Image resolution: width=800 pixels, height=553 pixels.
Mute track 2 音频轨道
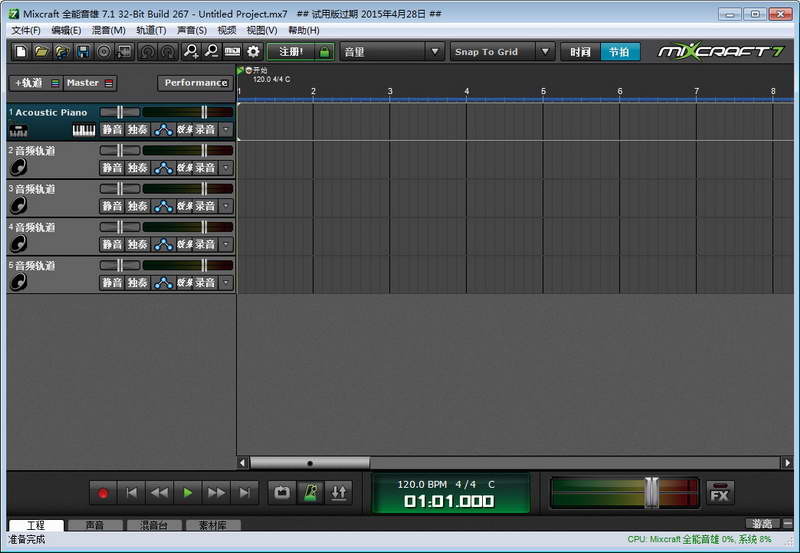[x=112, y=168]
